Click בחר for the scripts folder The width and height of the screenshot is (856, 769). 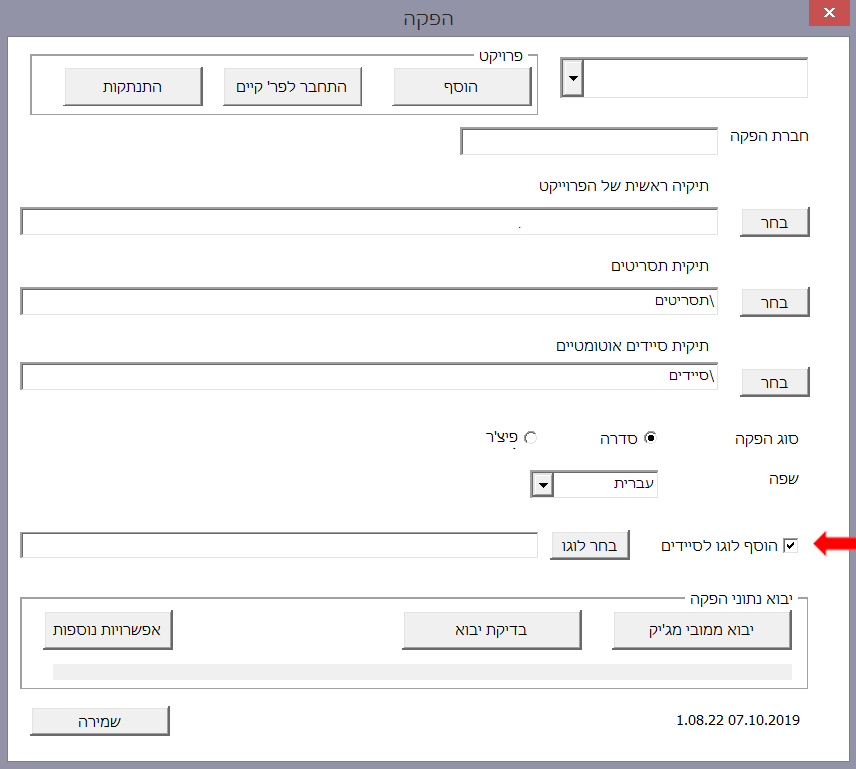coord(774,302)
